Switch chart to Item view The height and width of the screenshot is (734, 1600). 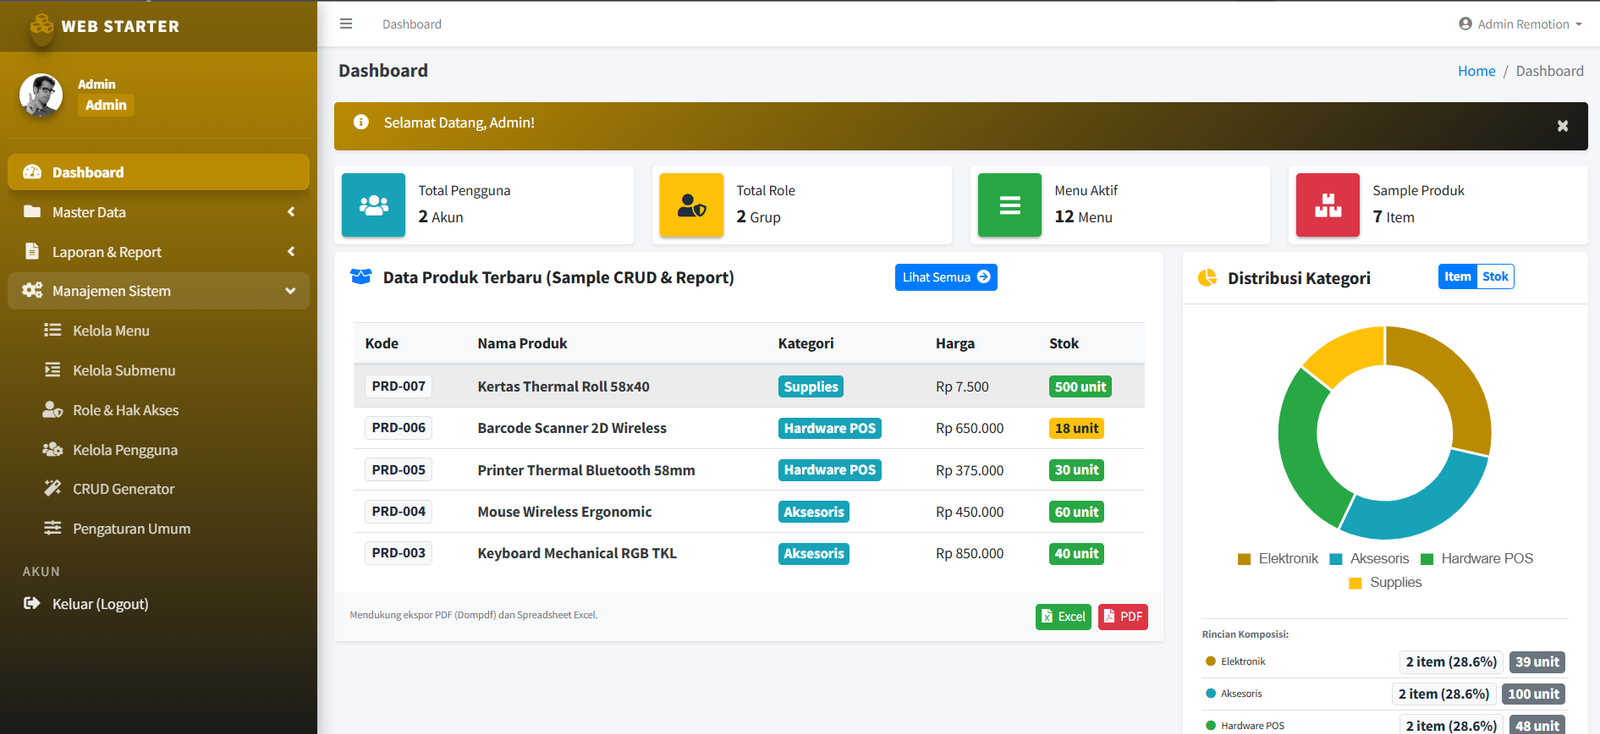coord(1457,277)
